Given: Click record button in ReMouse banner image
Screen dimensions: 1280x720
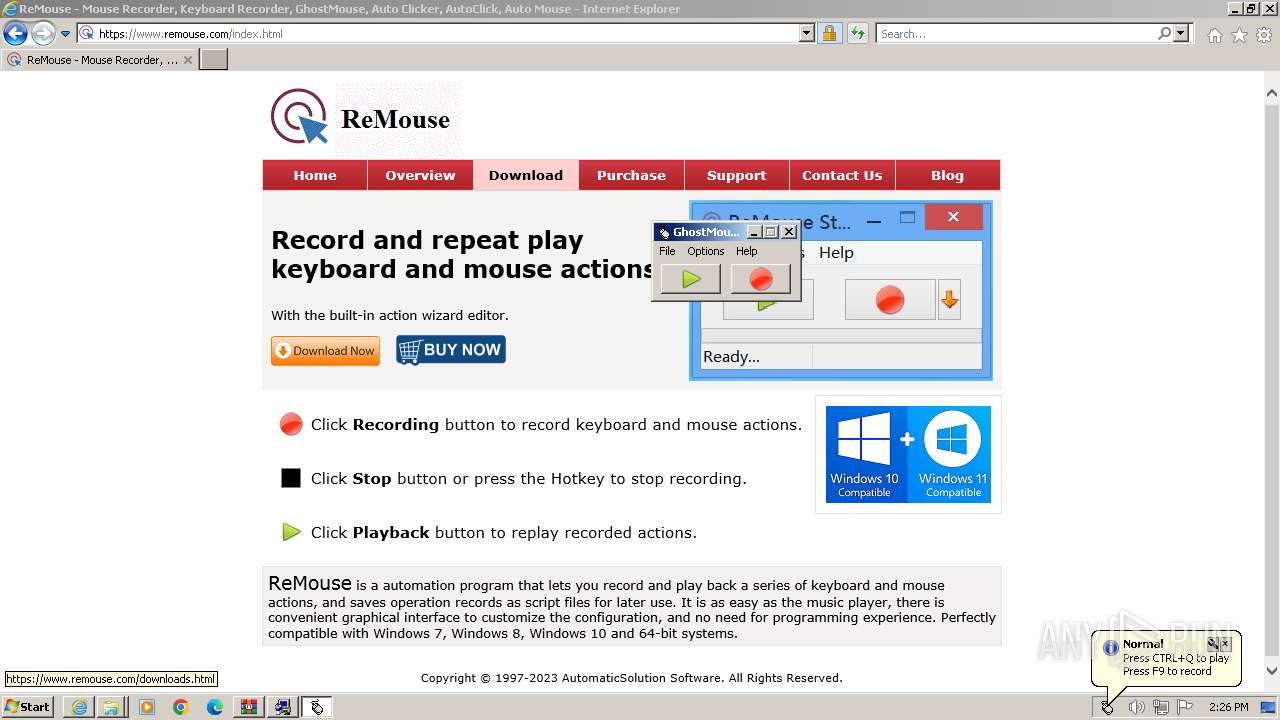Looking at the screenshot, I should click(890, 299).
